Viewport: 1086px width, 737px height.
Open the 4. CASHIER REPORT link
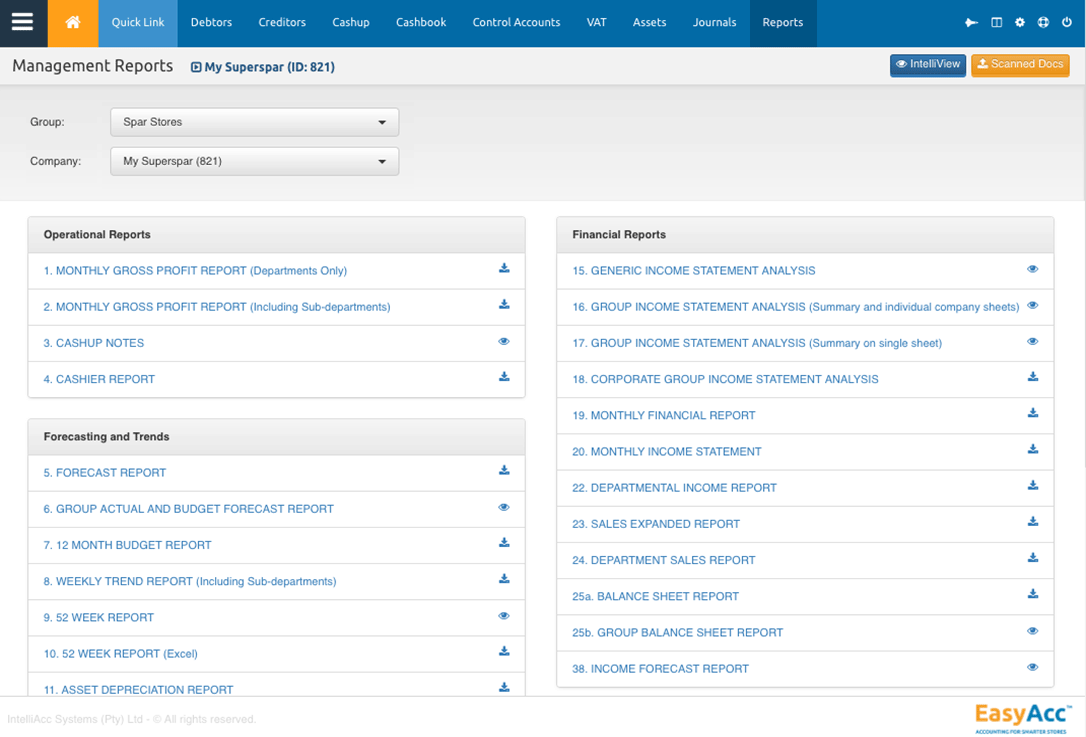99,379
